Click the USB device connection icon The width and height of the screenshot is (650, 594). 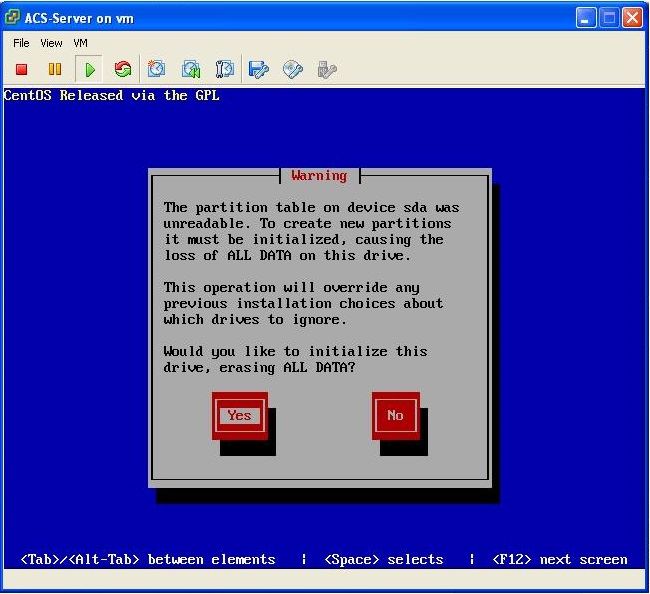[326, 69]
